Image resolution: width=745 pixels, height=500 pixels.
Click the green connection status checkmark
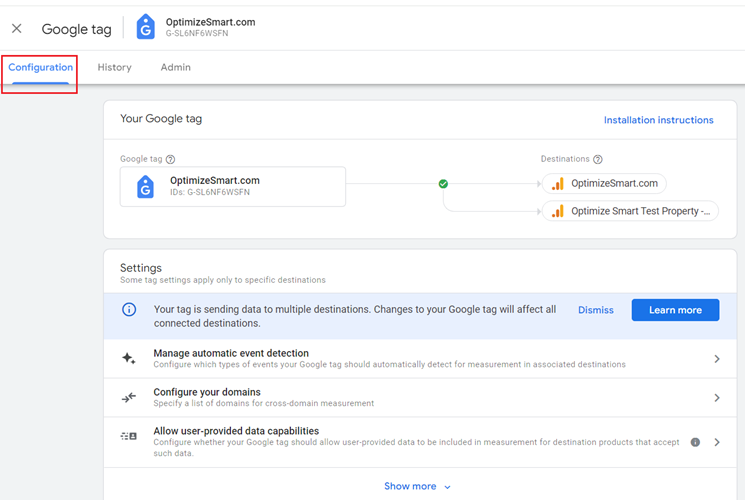tap(443, 183)
